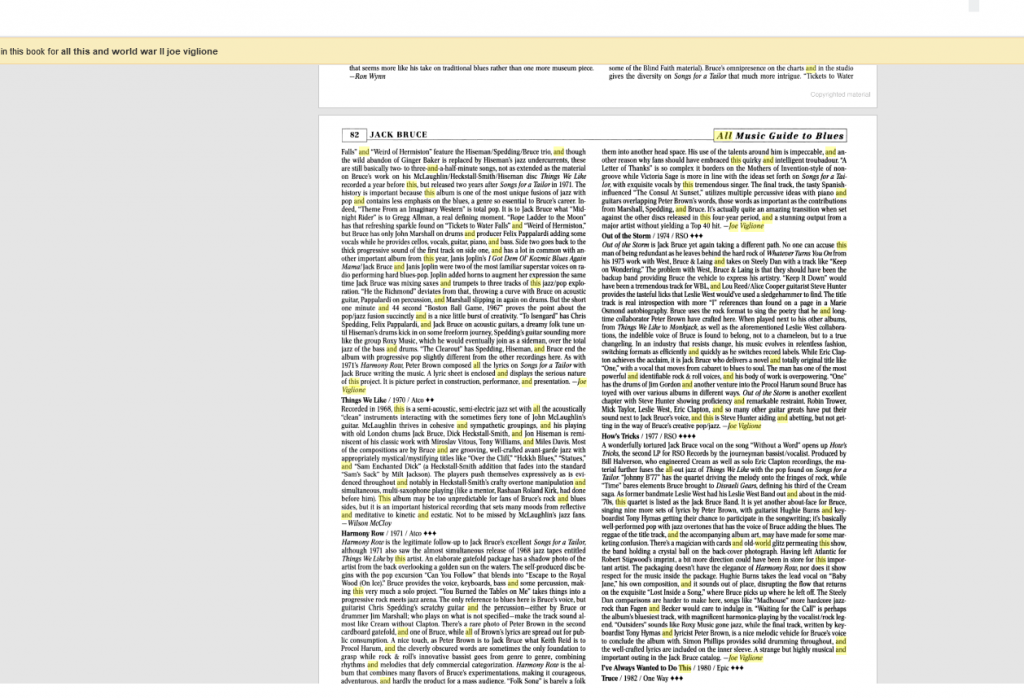This screenshot has width=1024, height=699.
Task: Click the Ron Wynn reviewer credit
Action: [367, 76]
